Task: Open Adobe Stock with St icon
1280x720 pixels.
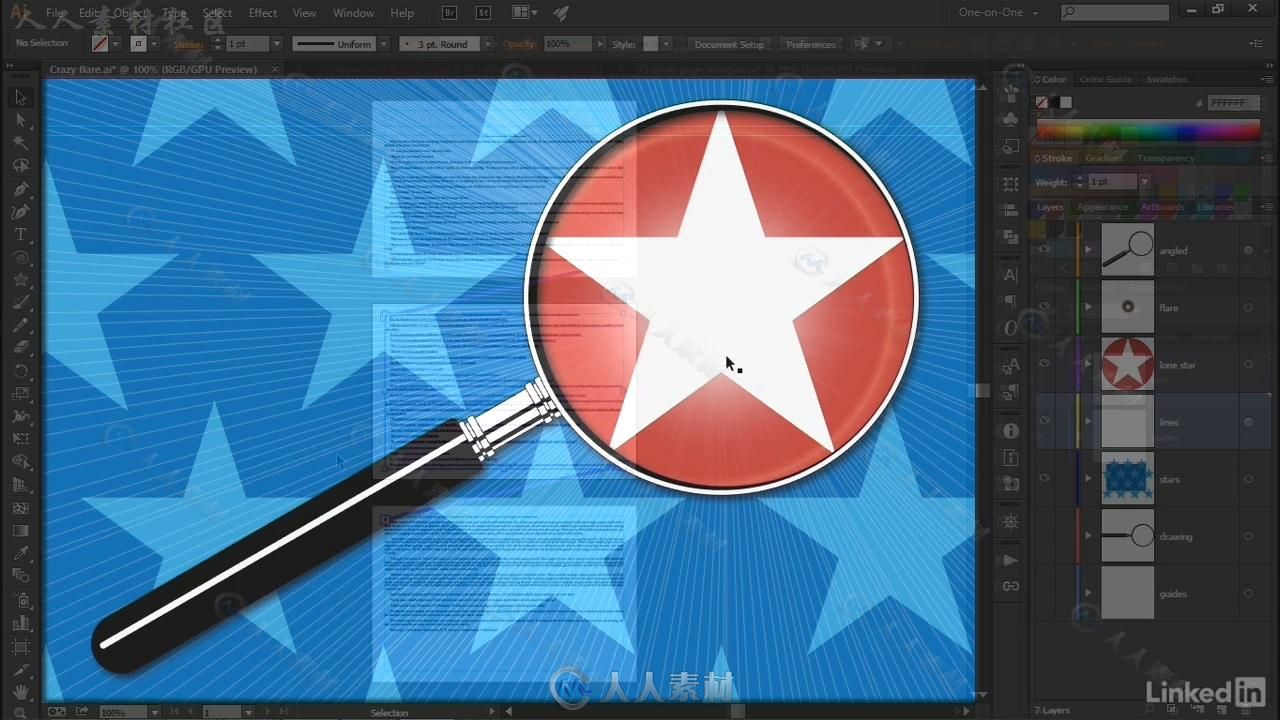Action: 483,13
